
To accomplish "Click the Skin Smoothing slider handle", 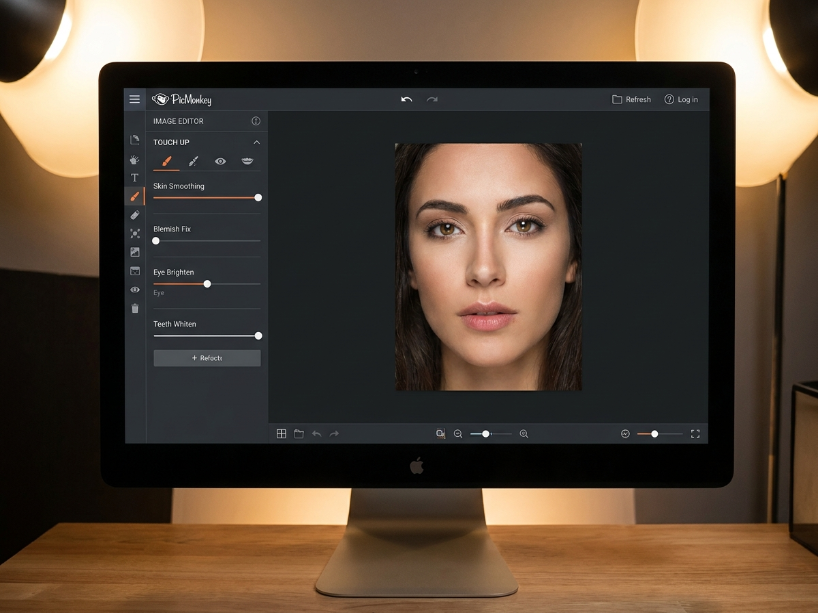I will 258,198.
